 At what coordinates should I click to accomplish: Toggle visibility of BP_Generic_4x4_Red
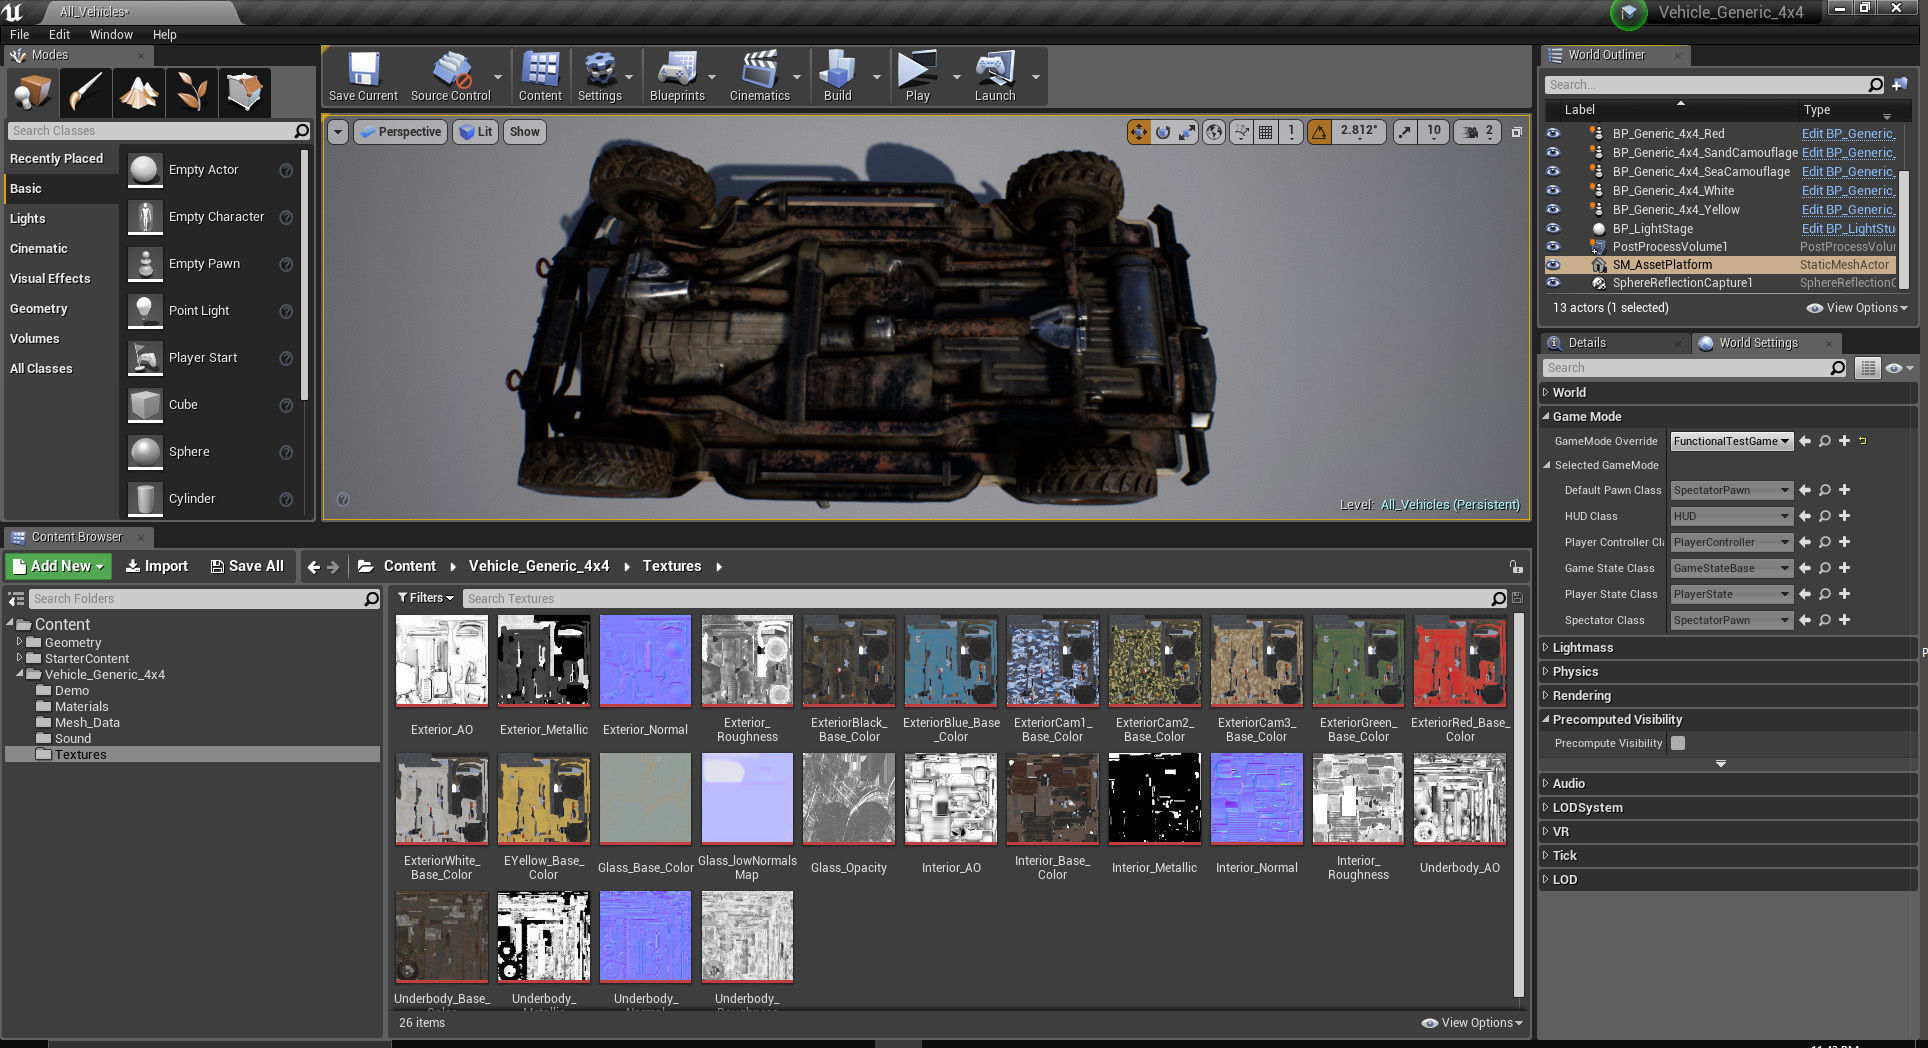(x=1553, y=133)
